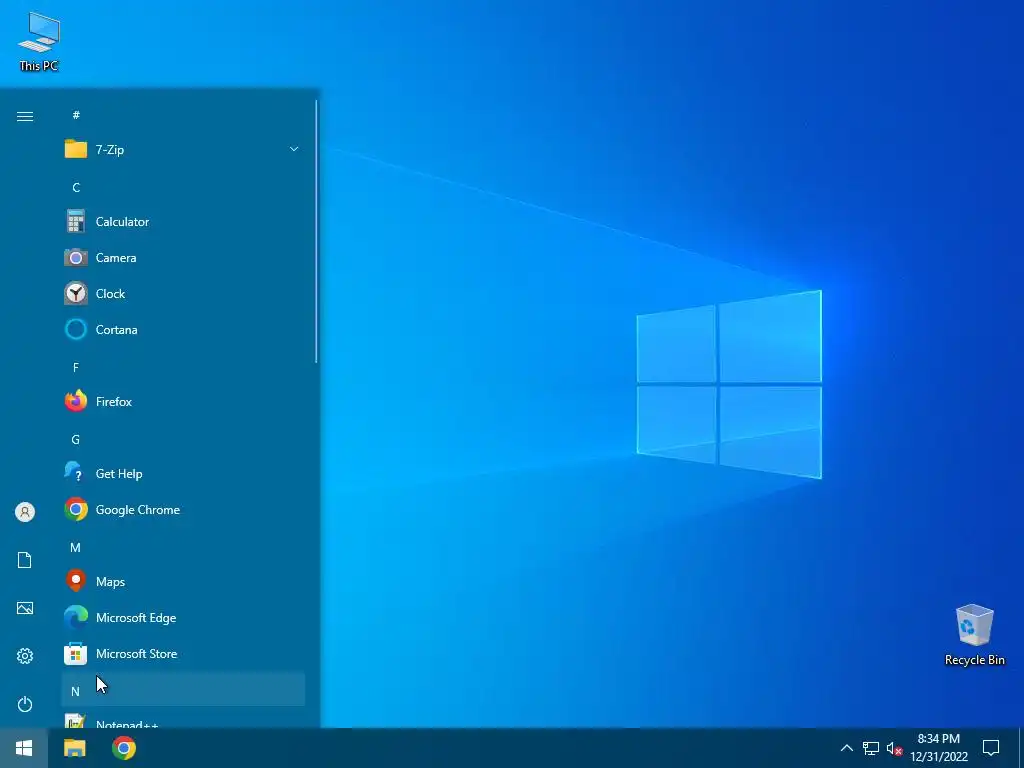The image size is (1024, 768).
Task: Open Settings gear in Start sidebar
Action: tap(25, 656)
